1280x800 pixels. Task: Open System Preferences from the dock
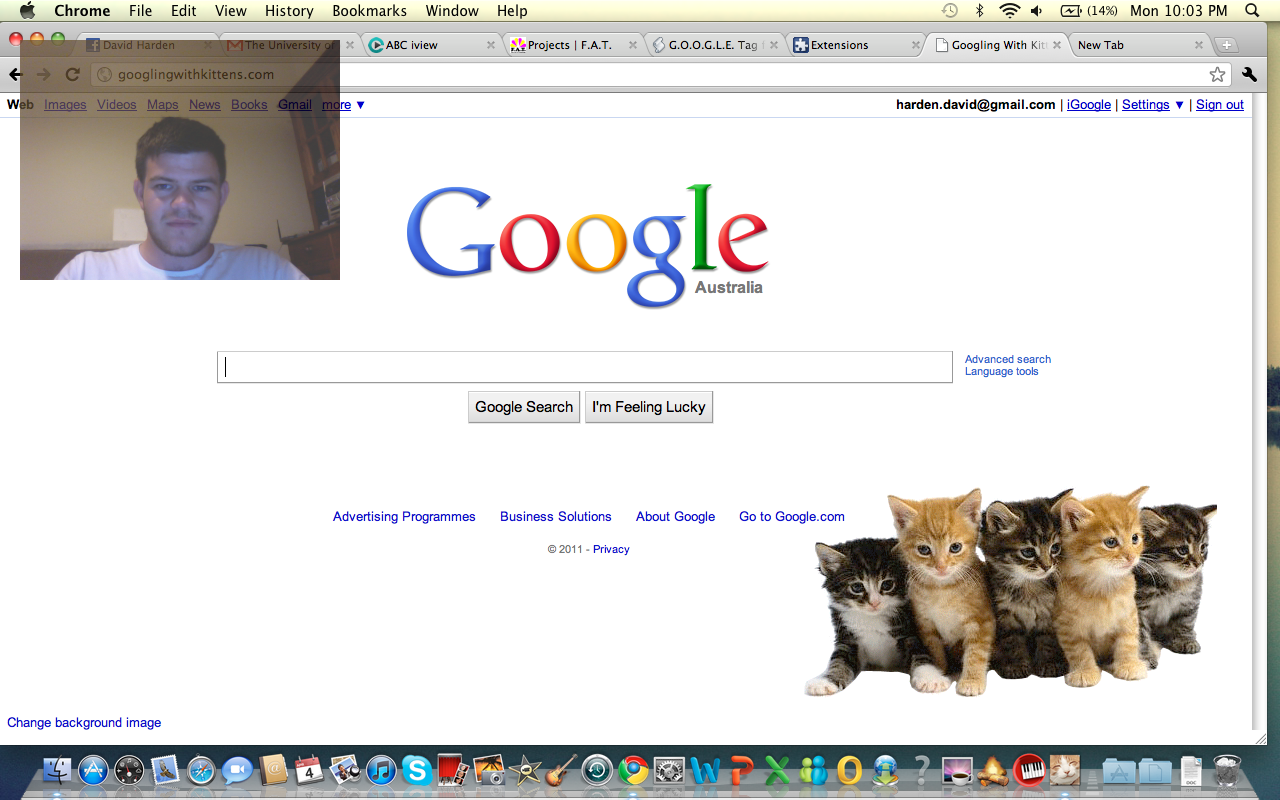click(x=669, y=770)
